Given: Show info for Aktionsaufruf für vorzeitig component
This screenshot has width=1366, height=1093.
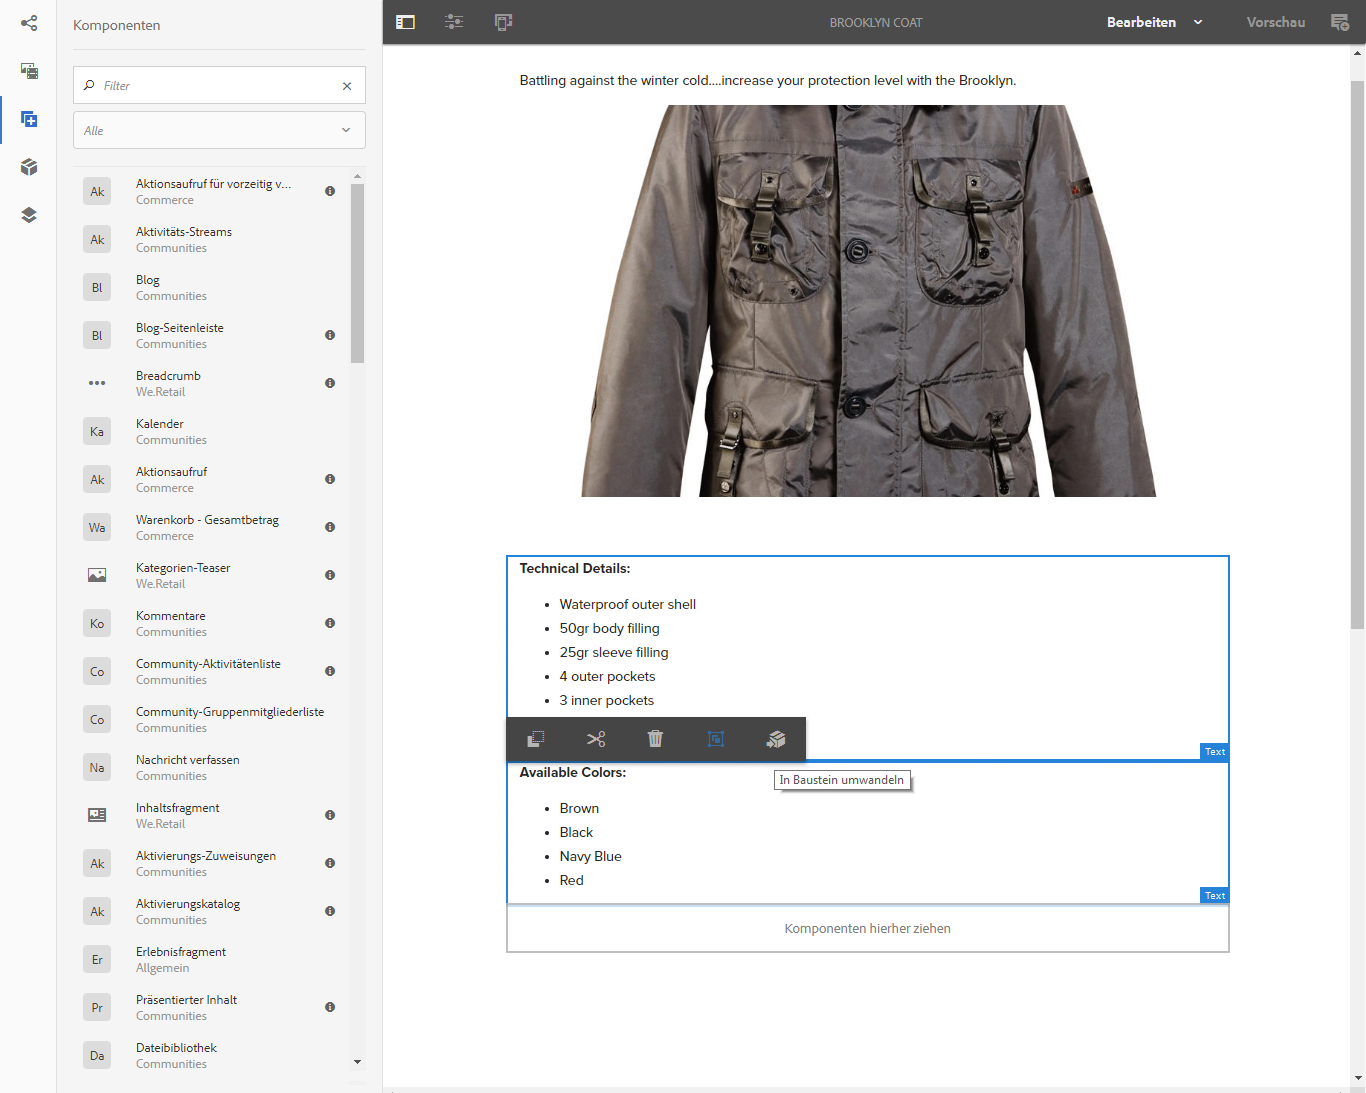Looking at the screenshot, I should pyautogui.click(x=330, y=191).
